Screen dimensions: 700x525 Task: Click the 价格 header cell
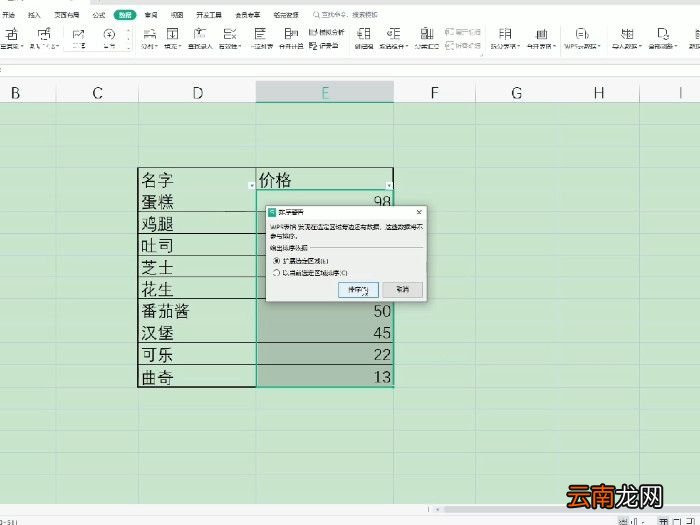pyautogui.click(x=325, y=179)
